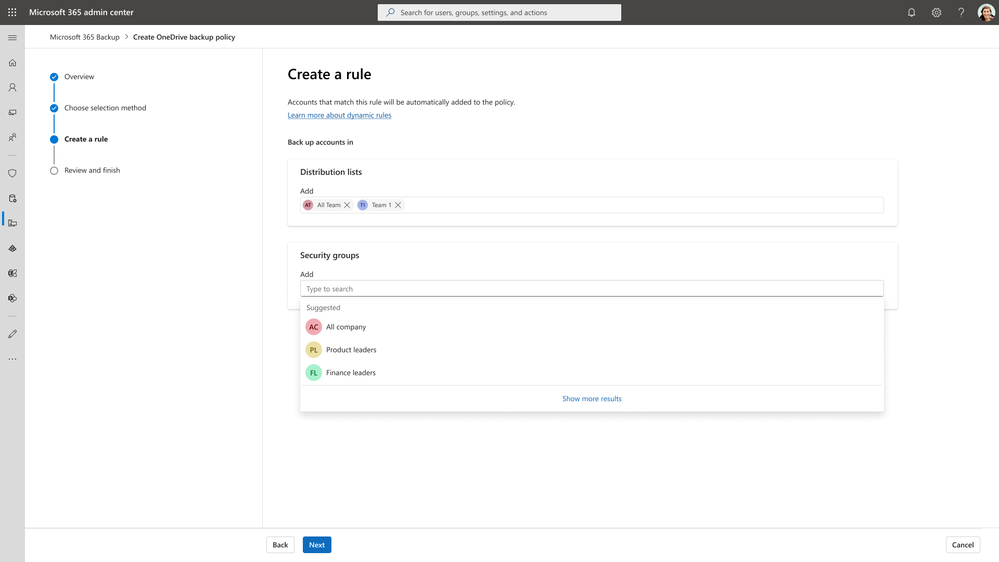Collapse the navigation hamburger menu
Image resolution: width=999 pixels, height=562 pixels.
click(x=12, y=38)
